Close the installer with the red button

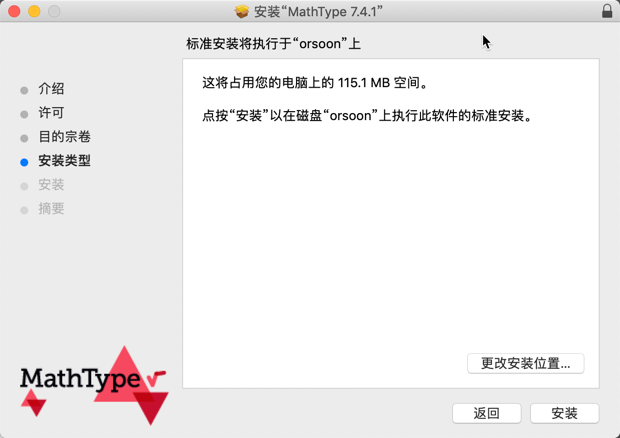coord(14,11)
